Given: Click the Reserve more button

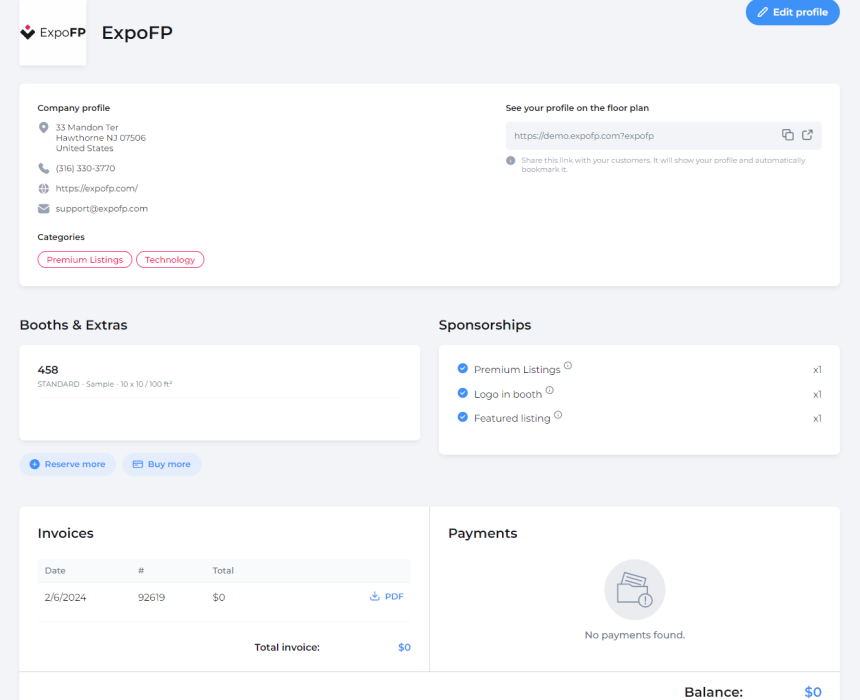Looking at the screenshot, I should tap(67, 464).
